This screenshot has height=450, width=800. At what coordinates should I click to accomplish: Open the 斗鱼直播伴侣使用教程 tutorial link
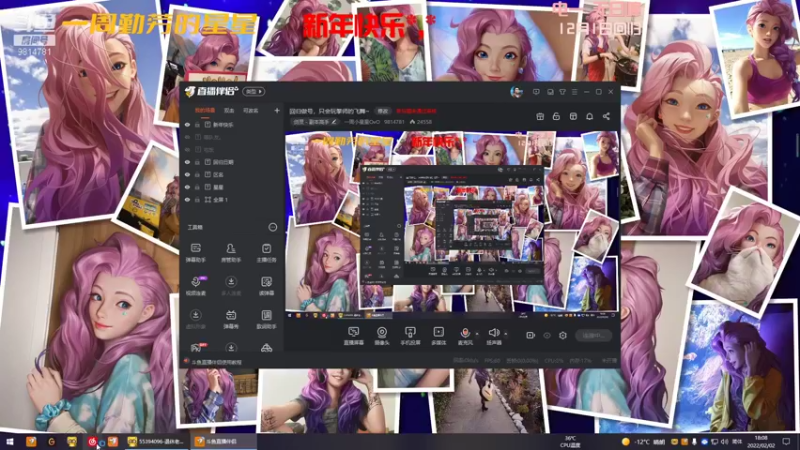coord(217,362)
